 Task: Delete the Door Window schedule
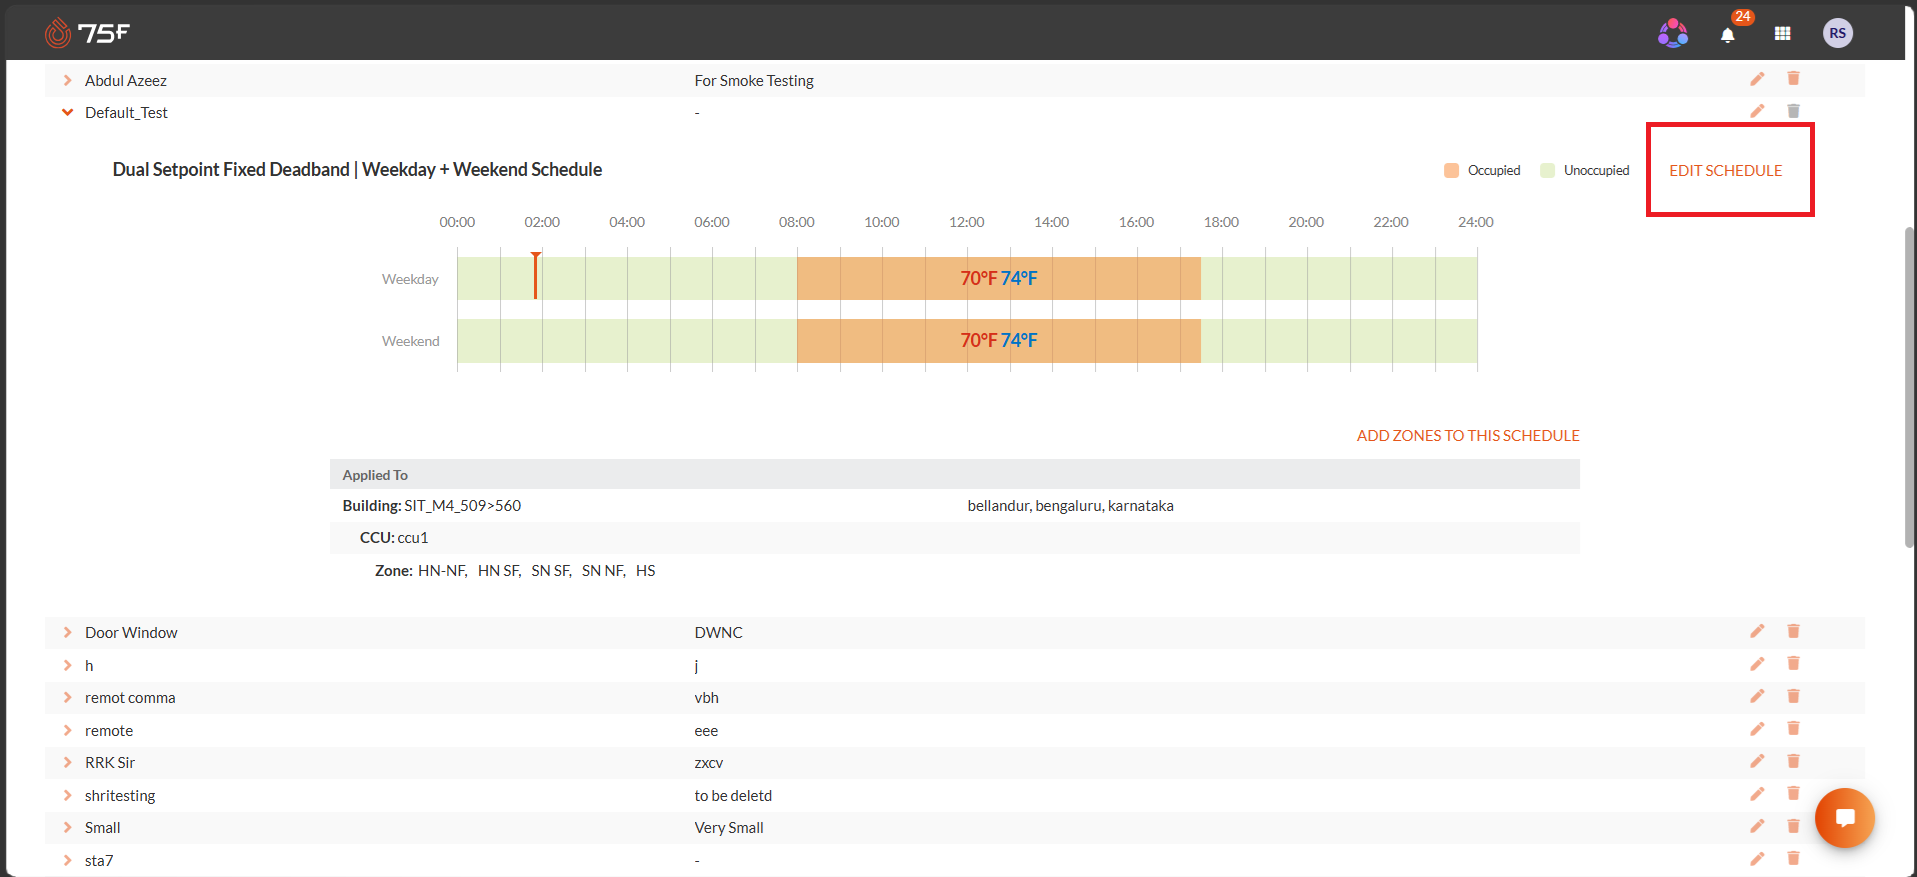click(x=1793, y=631)
